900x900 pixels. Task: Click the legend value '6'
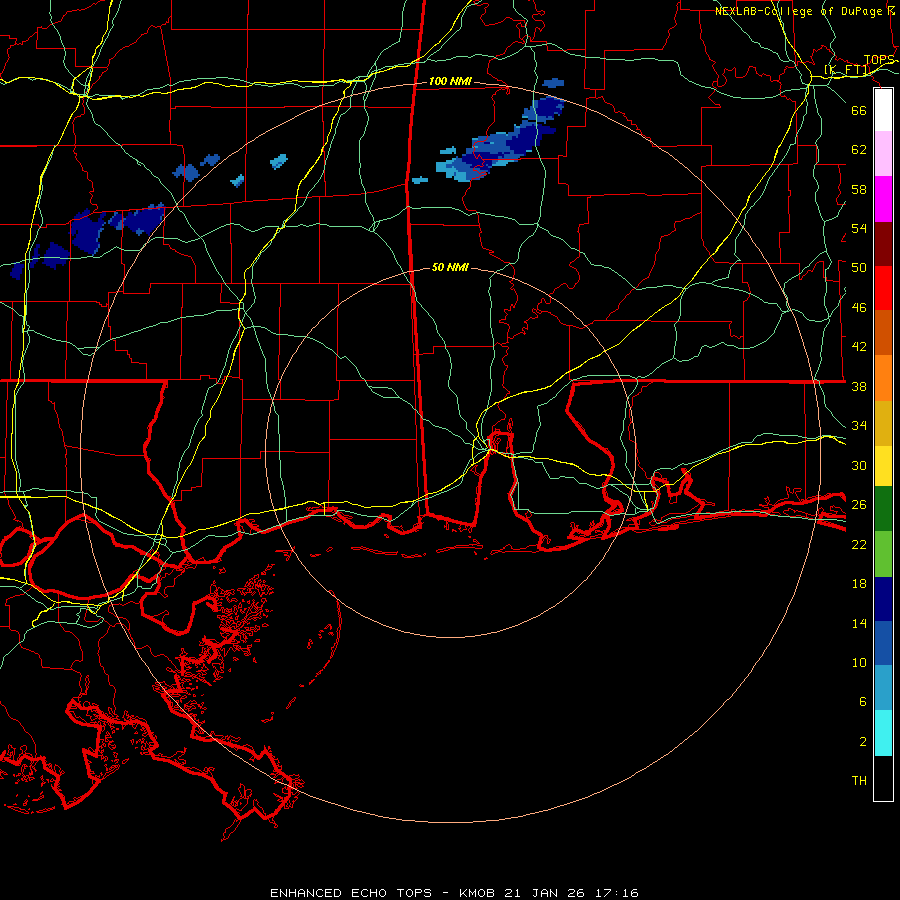coord(863,702)
